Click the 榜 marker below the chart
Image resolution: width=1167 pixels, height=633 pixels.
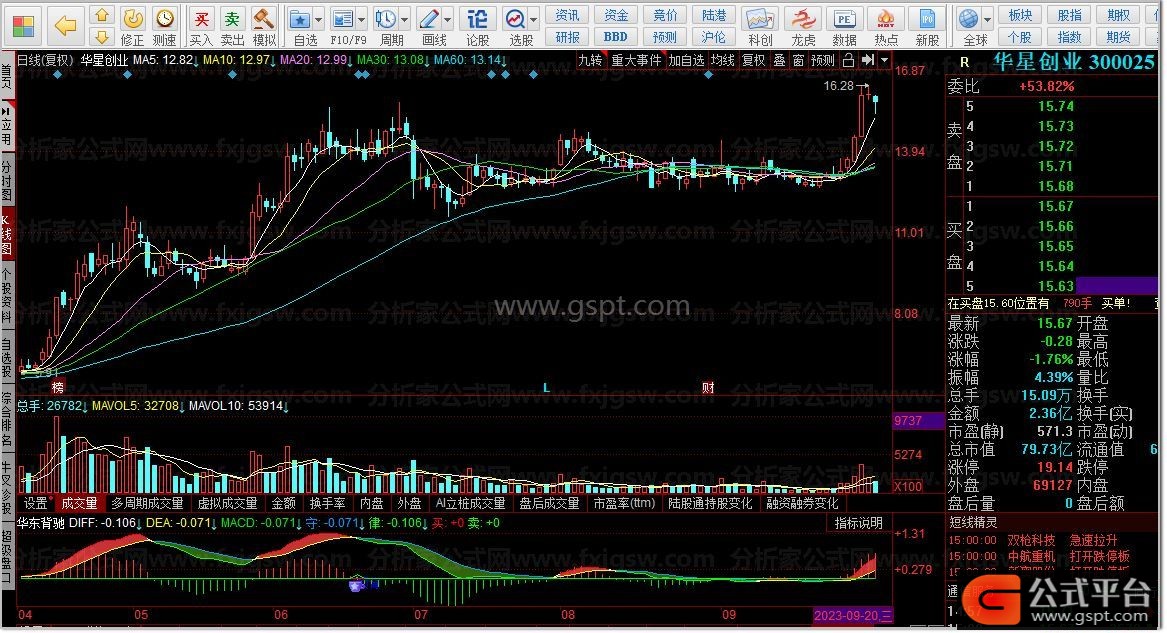(x=58, y=388)
